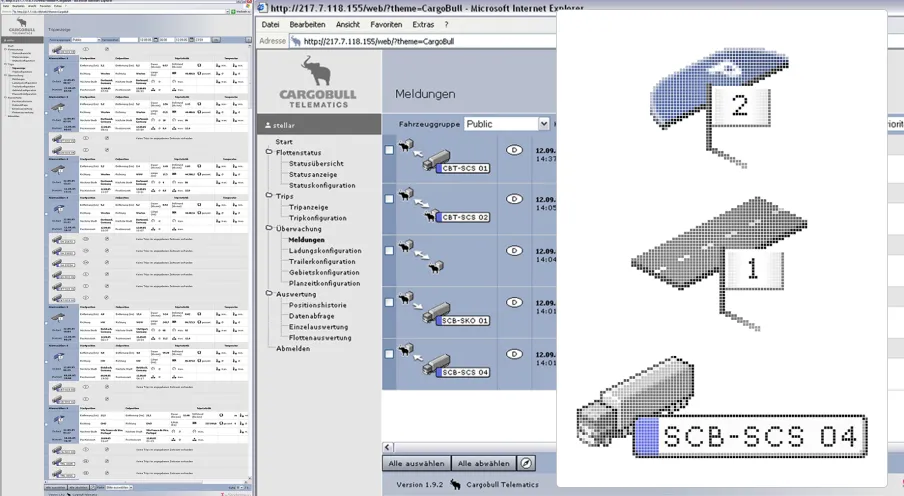Image resolution: width=904 pixels, height=496 pixels.
Task: Click the small elephant icon in the footer
Action: pyautogui.click(x=455, y=484)
